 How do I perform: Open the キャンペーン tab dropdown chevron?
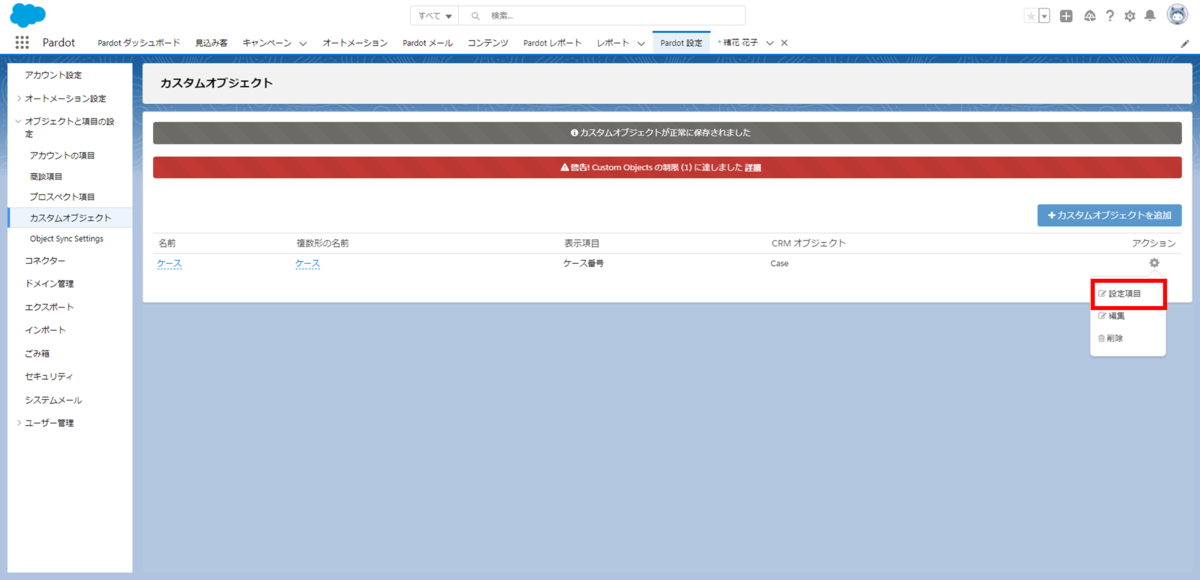pos(303,43)
